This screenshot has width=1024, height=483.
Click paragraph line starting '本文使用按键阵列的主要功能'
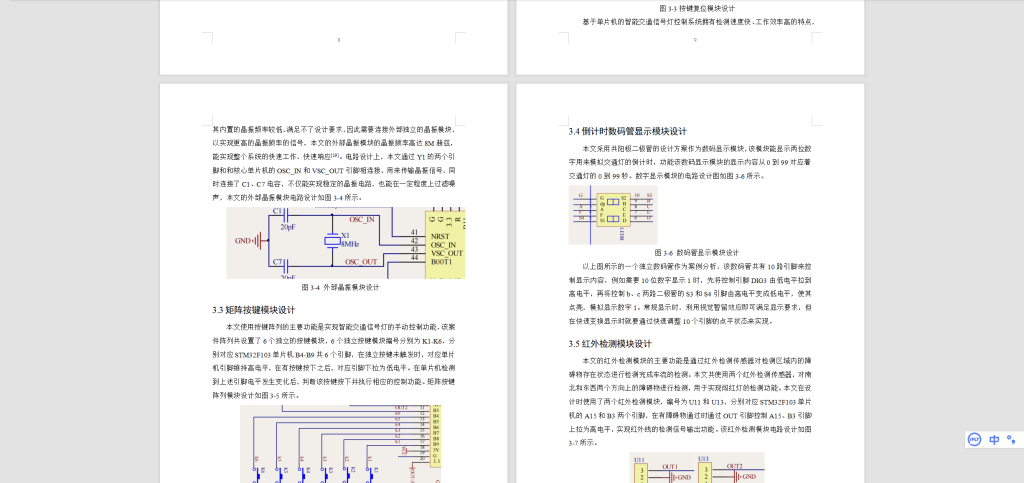[341, 326]
